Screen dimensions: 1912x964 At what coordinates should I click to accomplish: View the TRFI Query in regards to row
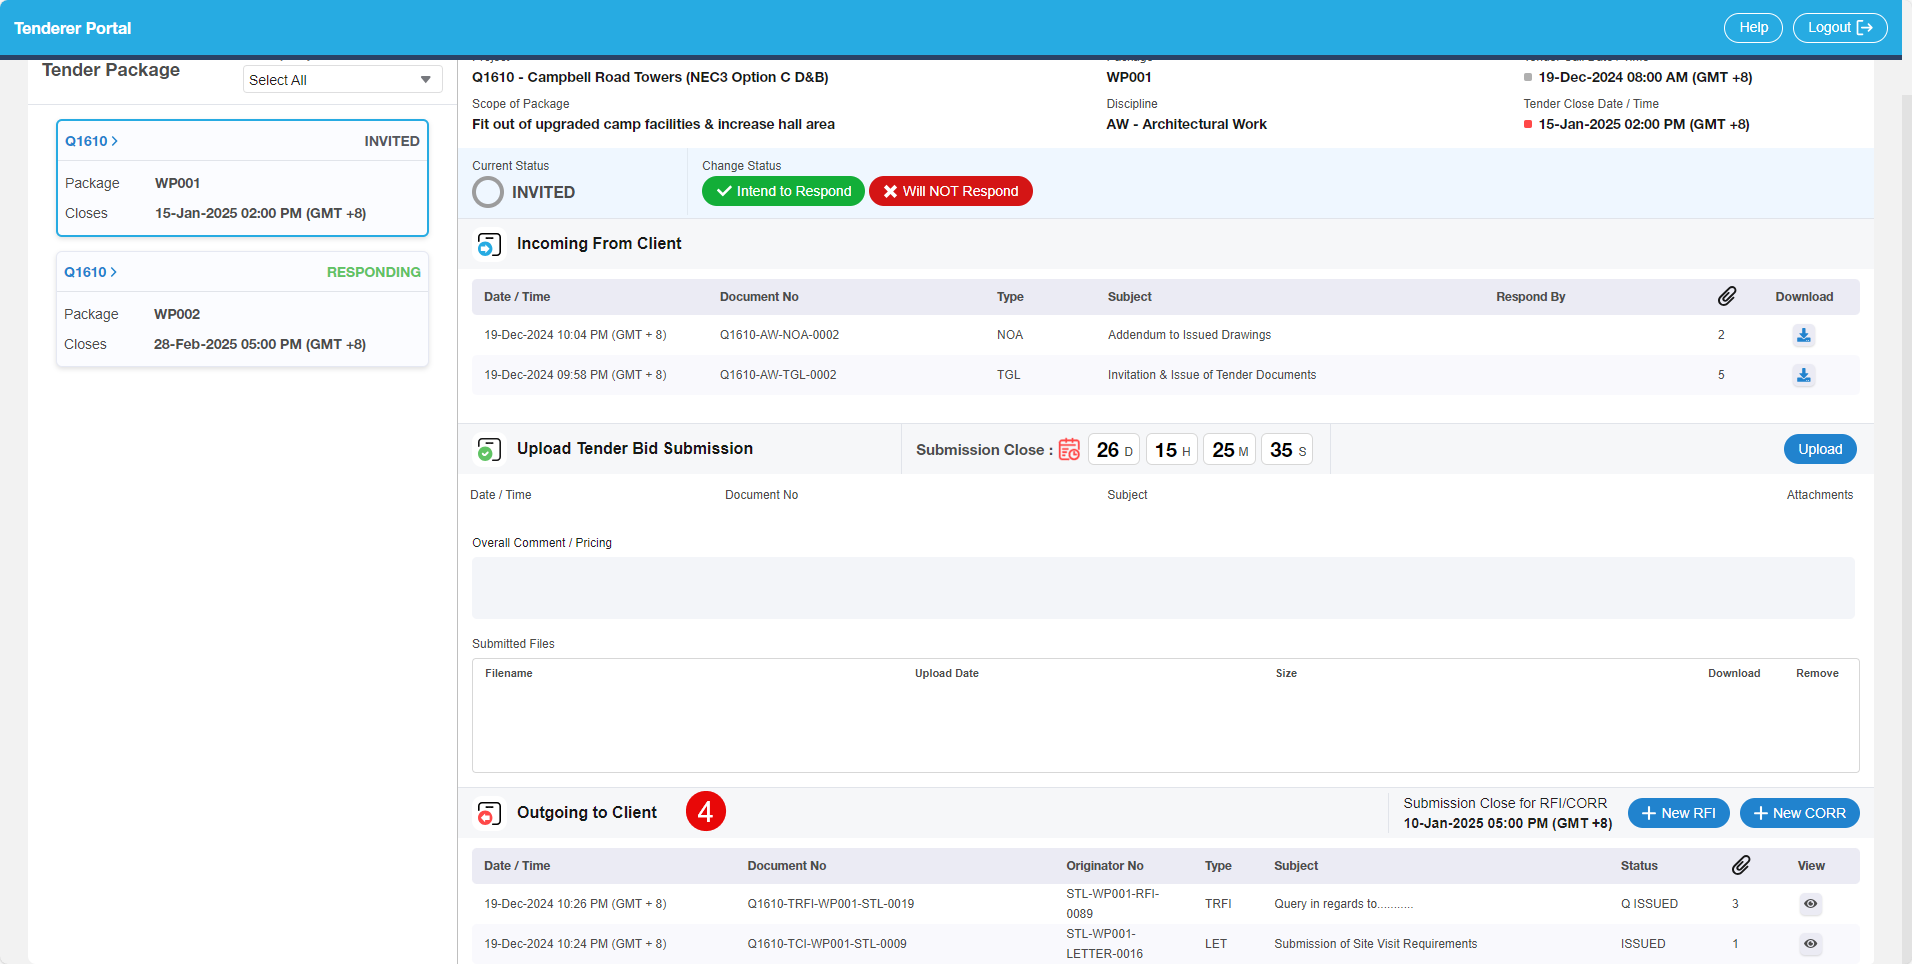[1810, 904]
